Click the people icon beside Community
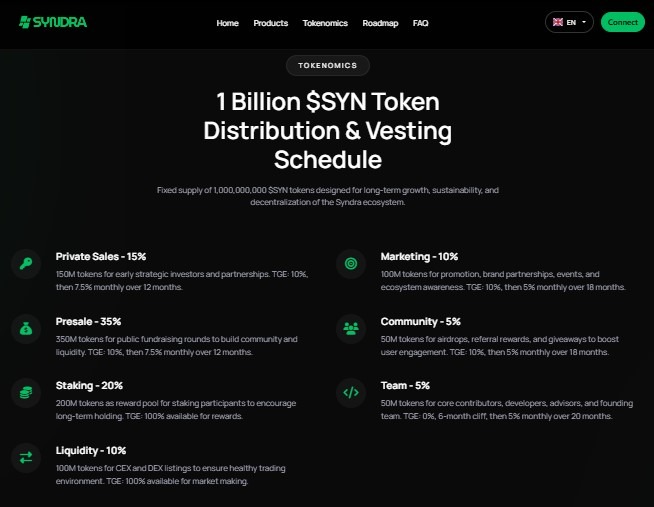The width and height of the screenshot is (654, 507). coord(350,328)
